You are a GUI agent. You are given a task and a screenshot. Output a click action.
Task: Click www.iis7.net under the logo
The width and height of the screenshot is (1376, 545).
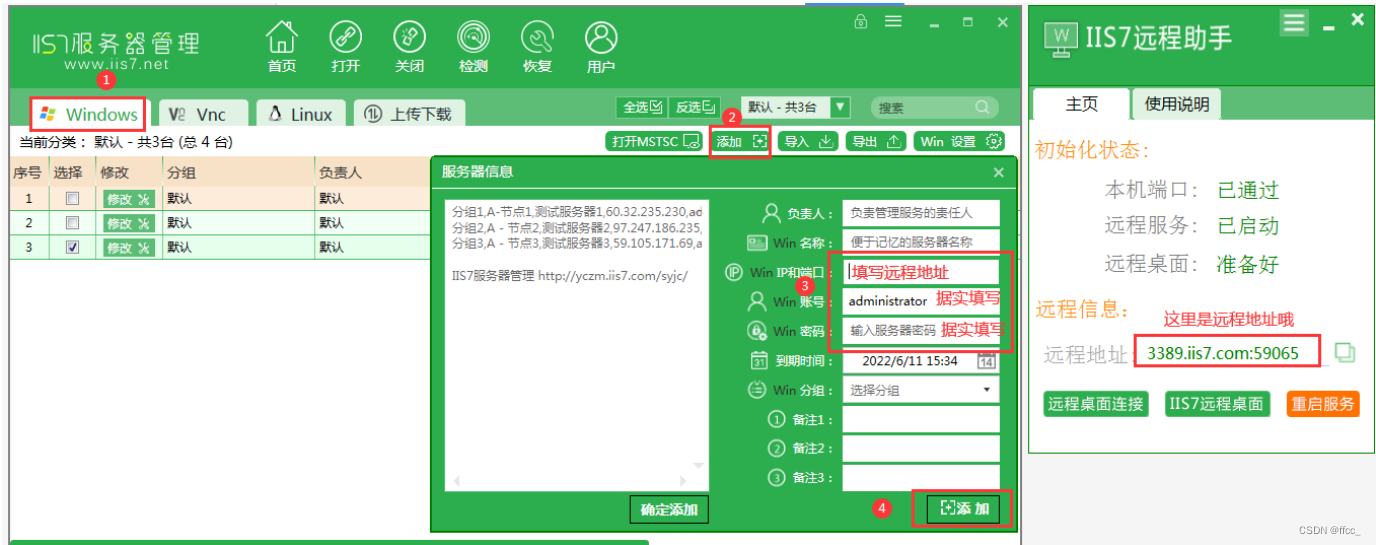coord(116,64)
